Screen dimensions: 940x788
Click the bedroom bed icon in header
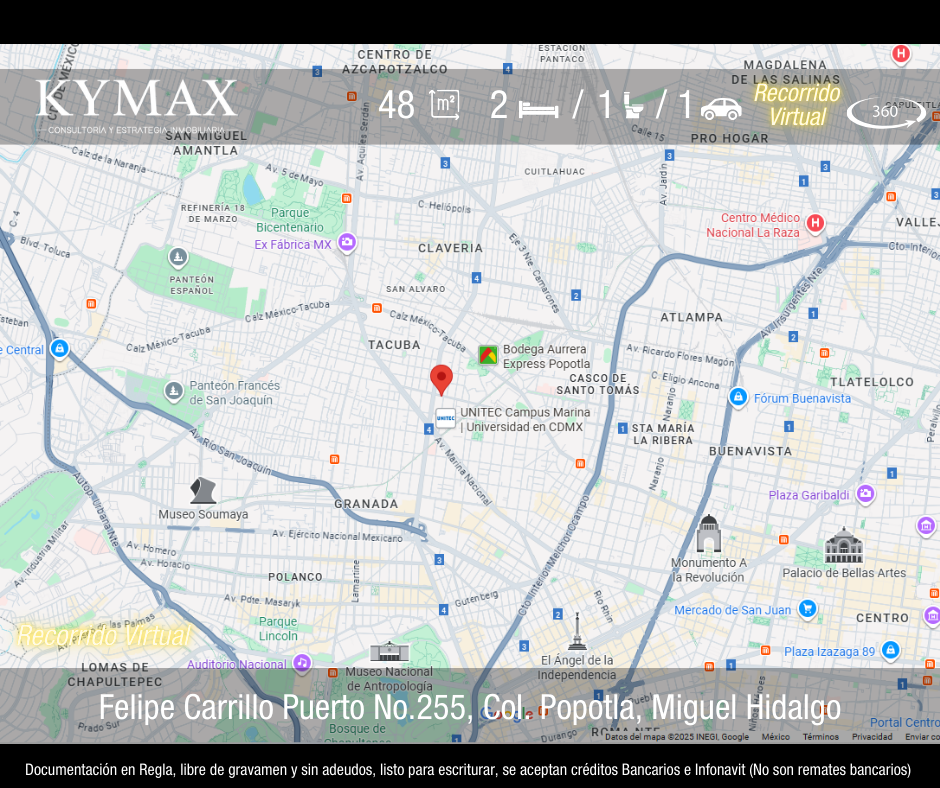tap(539, 110)
